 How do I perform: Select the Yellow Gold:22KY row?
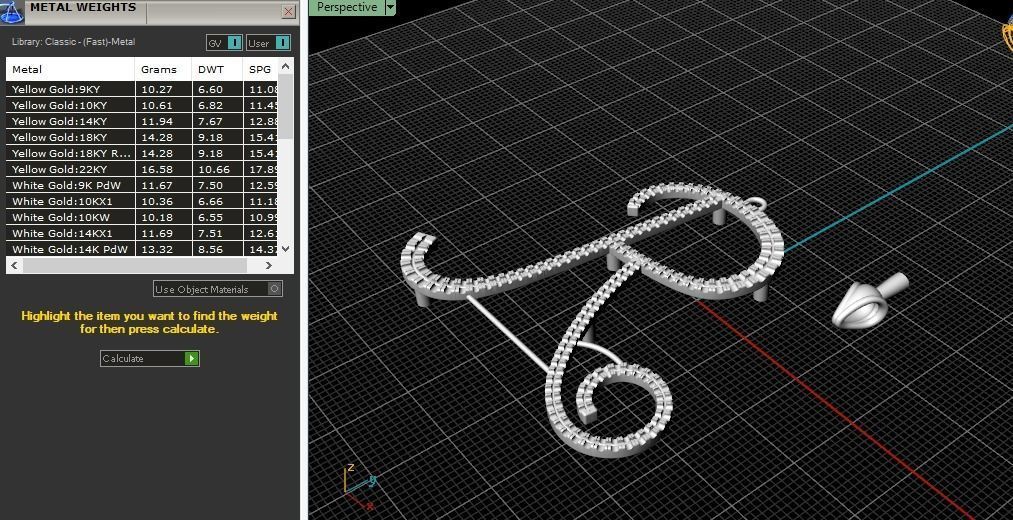click(143, 169)
